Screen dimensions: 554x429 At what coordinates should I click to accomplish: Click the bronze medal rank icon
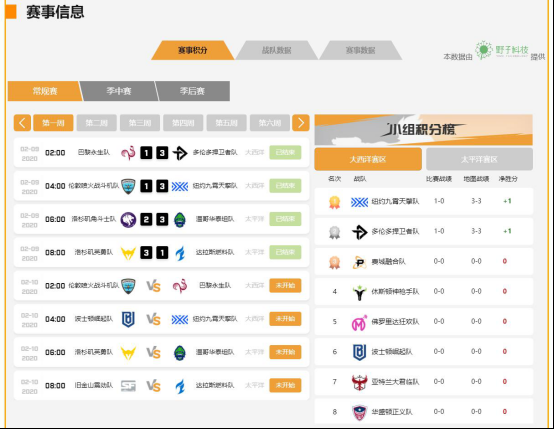(x=335, y=262)
